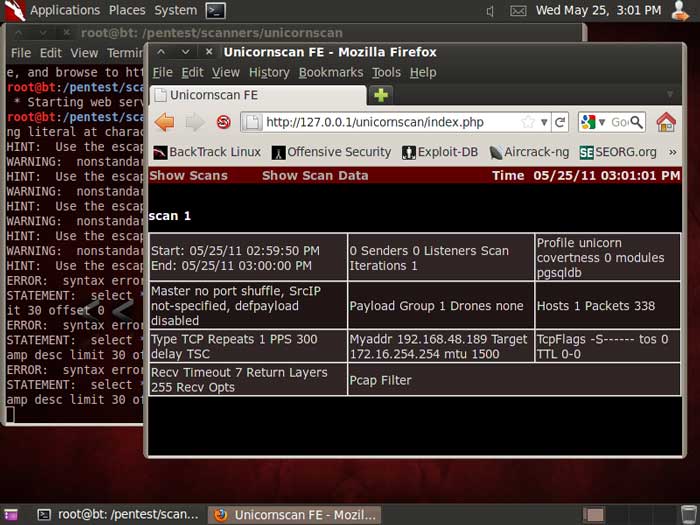Click the show desktop icon in taskbar
700x525 pixels.
(x=11, y=515)
